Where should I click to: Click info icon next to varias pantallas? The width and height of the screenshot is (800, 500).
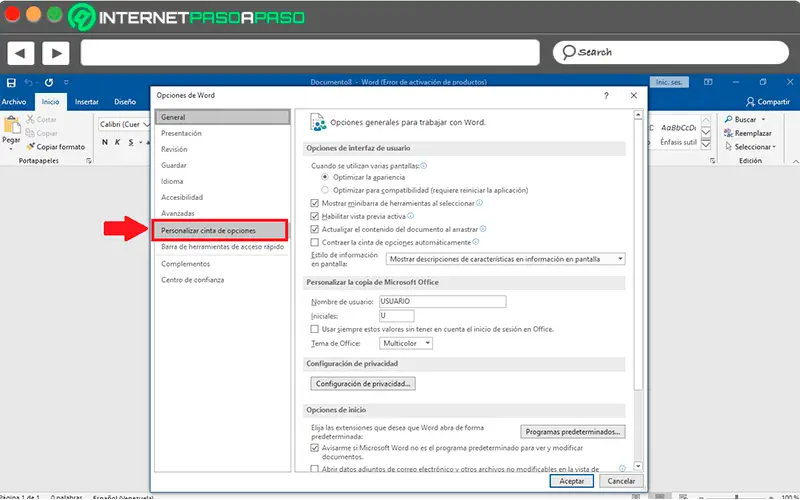(423, 166)
